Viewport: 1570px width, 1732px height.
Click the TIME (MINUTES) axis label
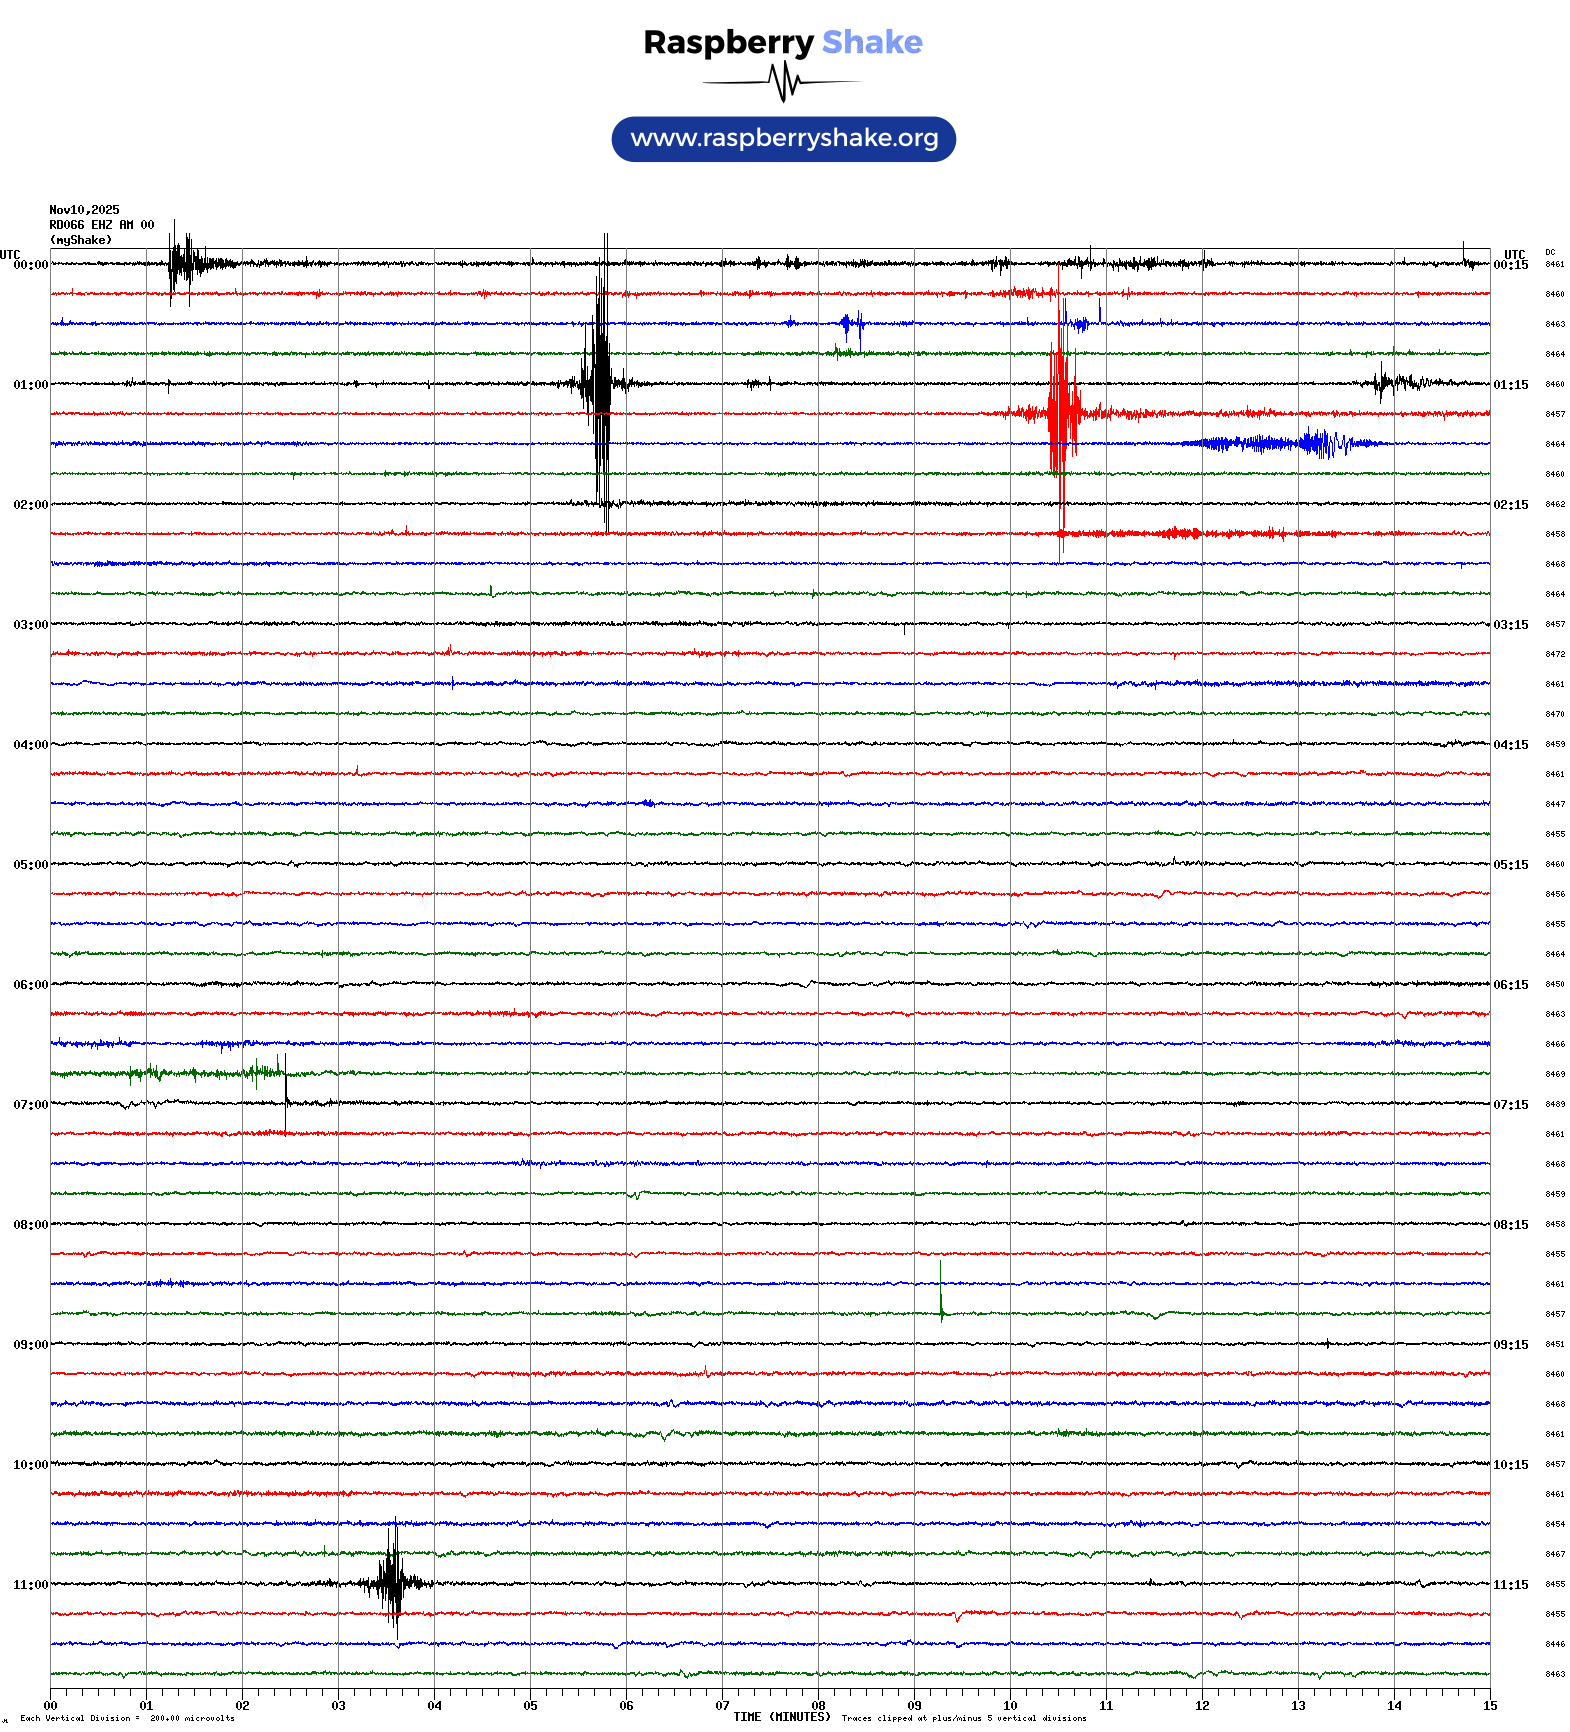(x=781, y=1717)
